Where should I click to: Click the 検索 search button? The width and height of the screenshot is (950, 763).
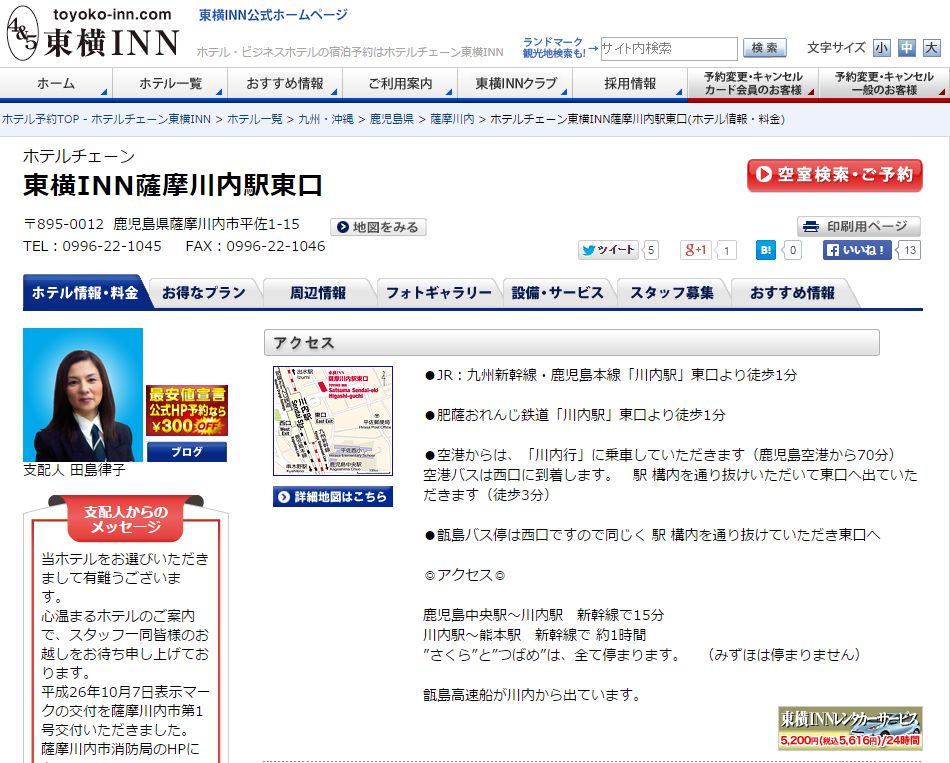765,48
